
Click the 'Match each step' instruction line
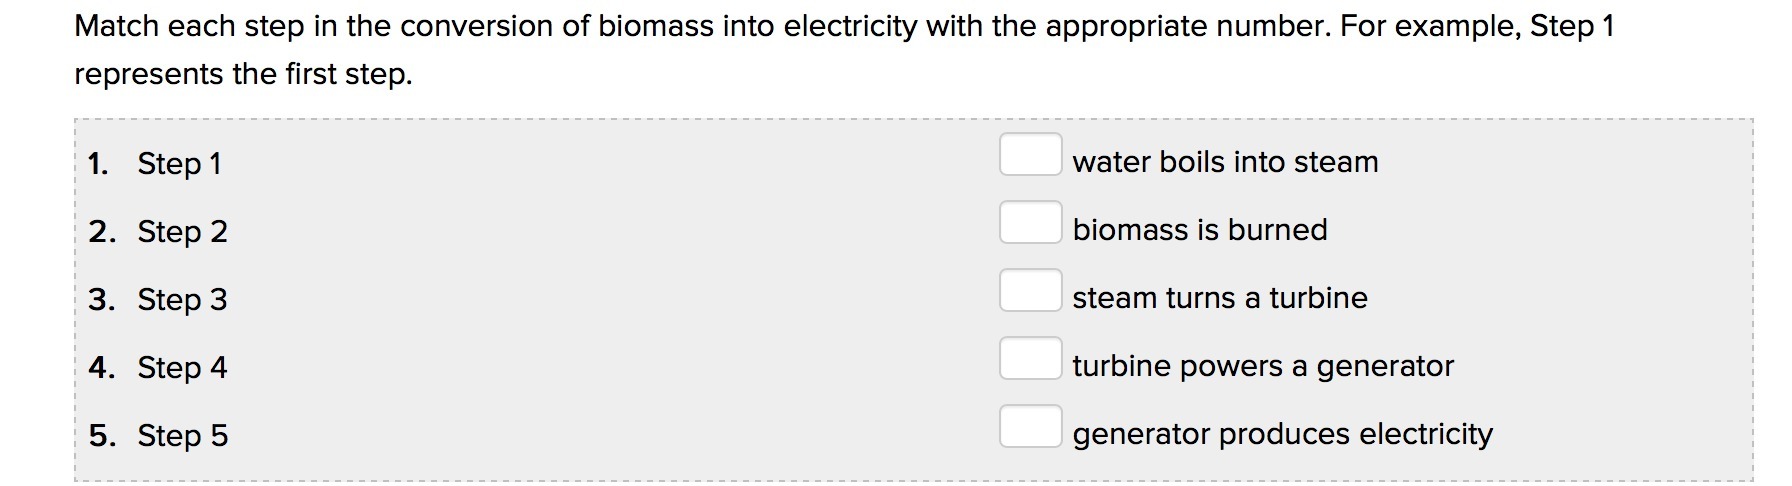pyautogui.click(x=844, y=26)
